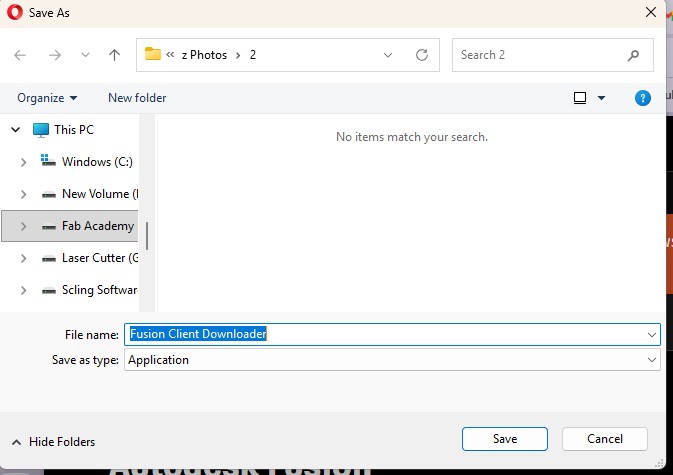
Task: Change the view layout icon
Action: [580, 98]
